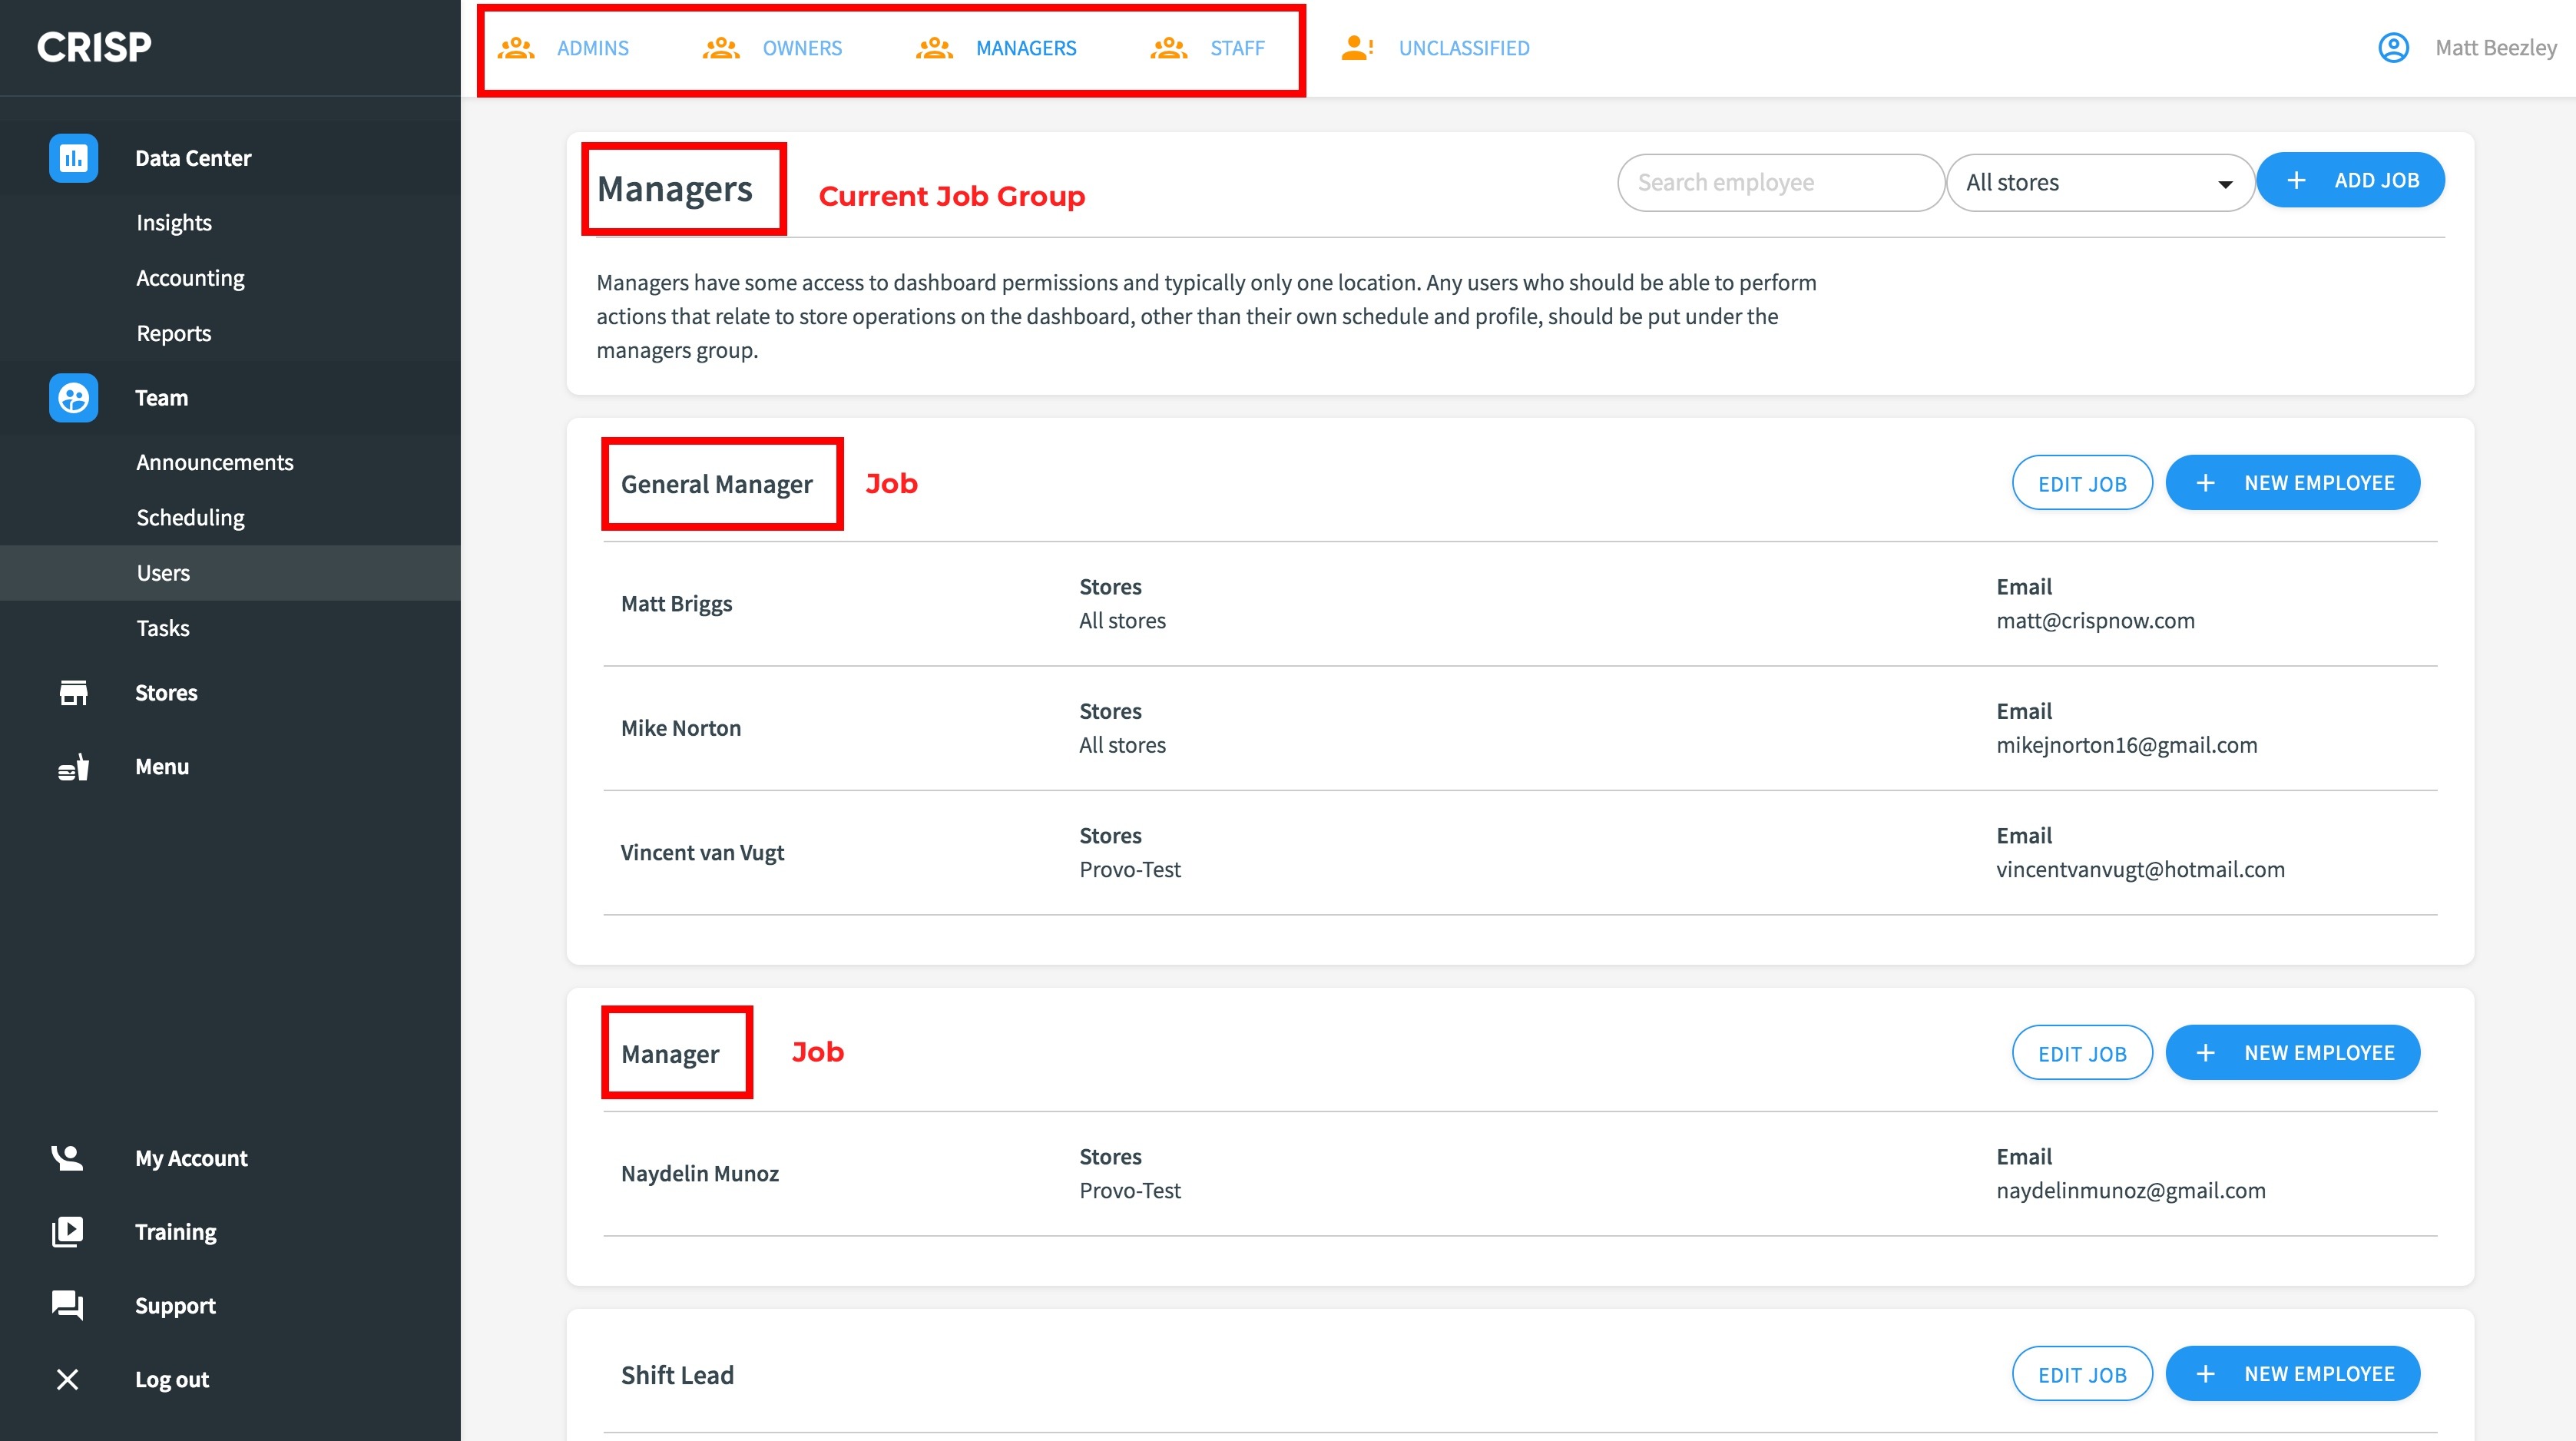Click the Unclassified person alert icon
This screenshot has width=2576, height=1441.
[x=1357, y=48]
